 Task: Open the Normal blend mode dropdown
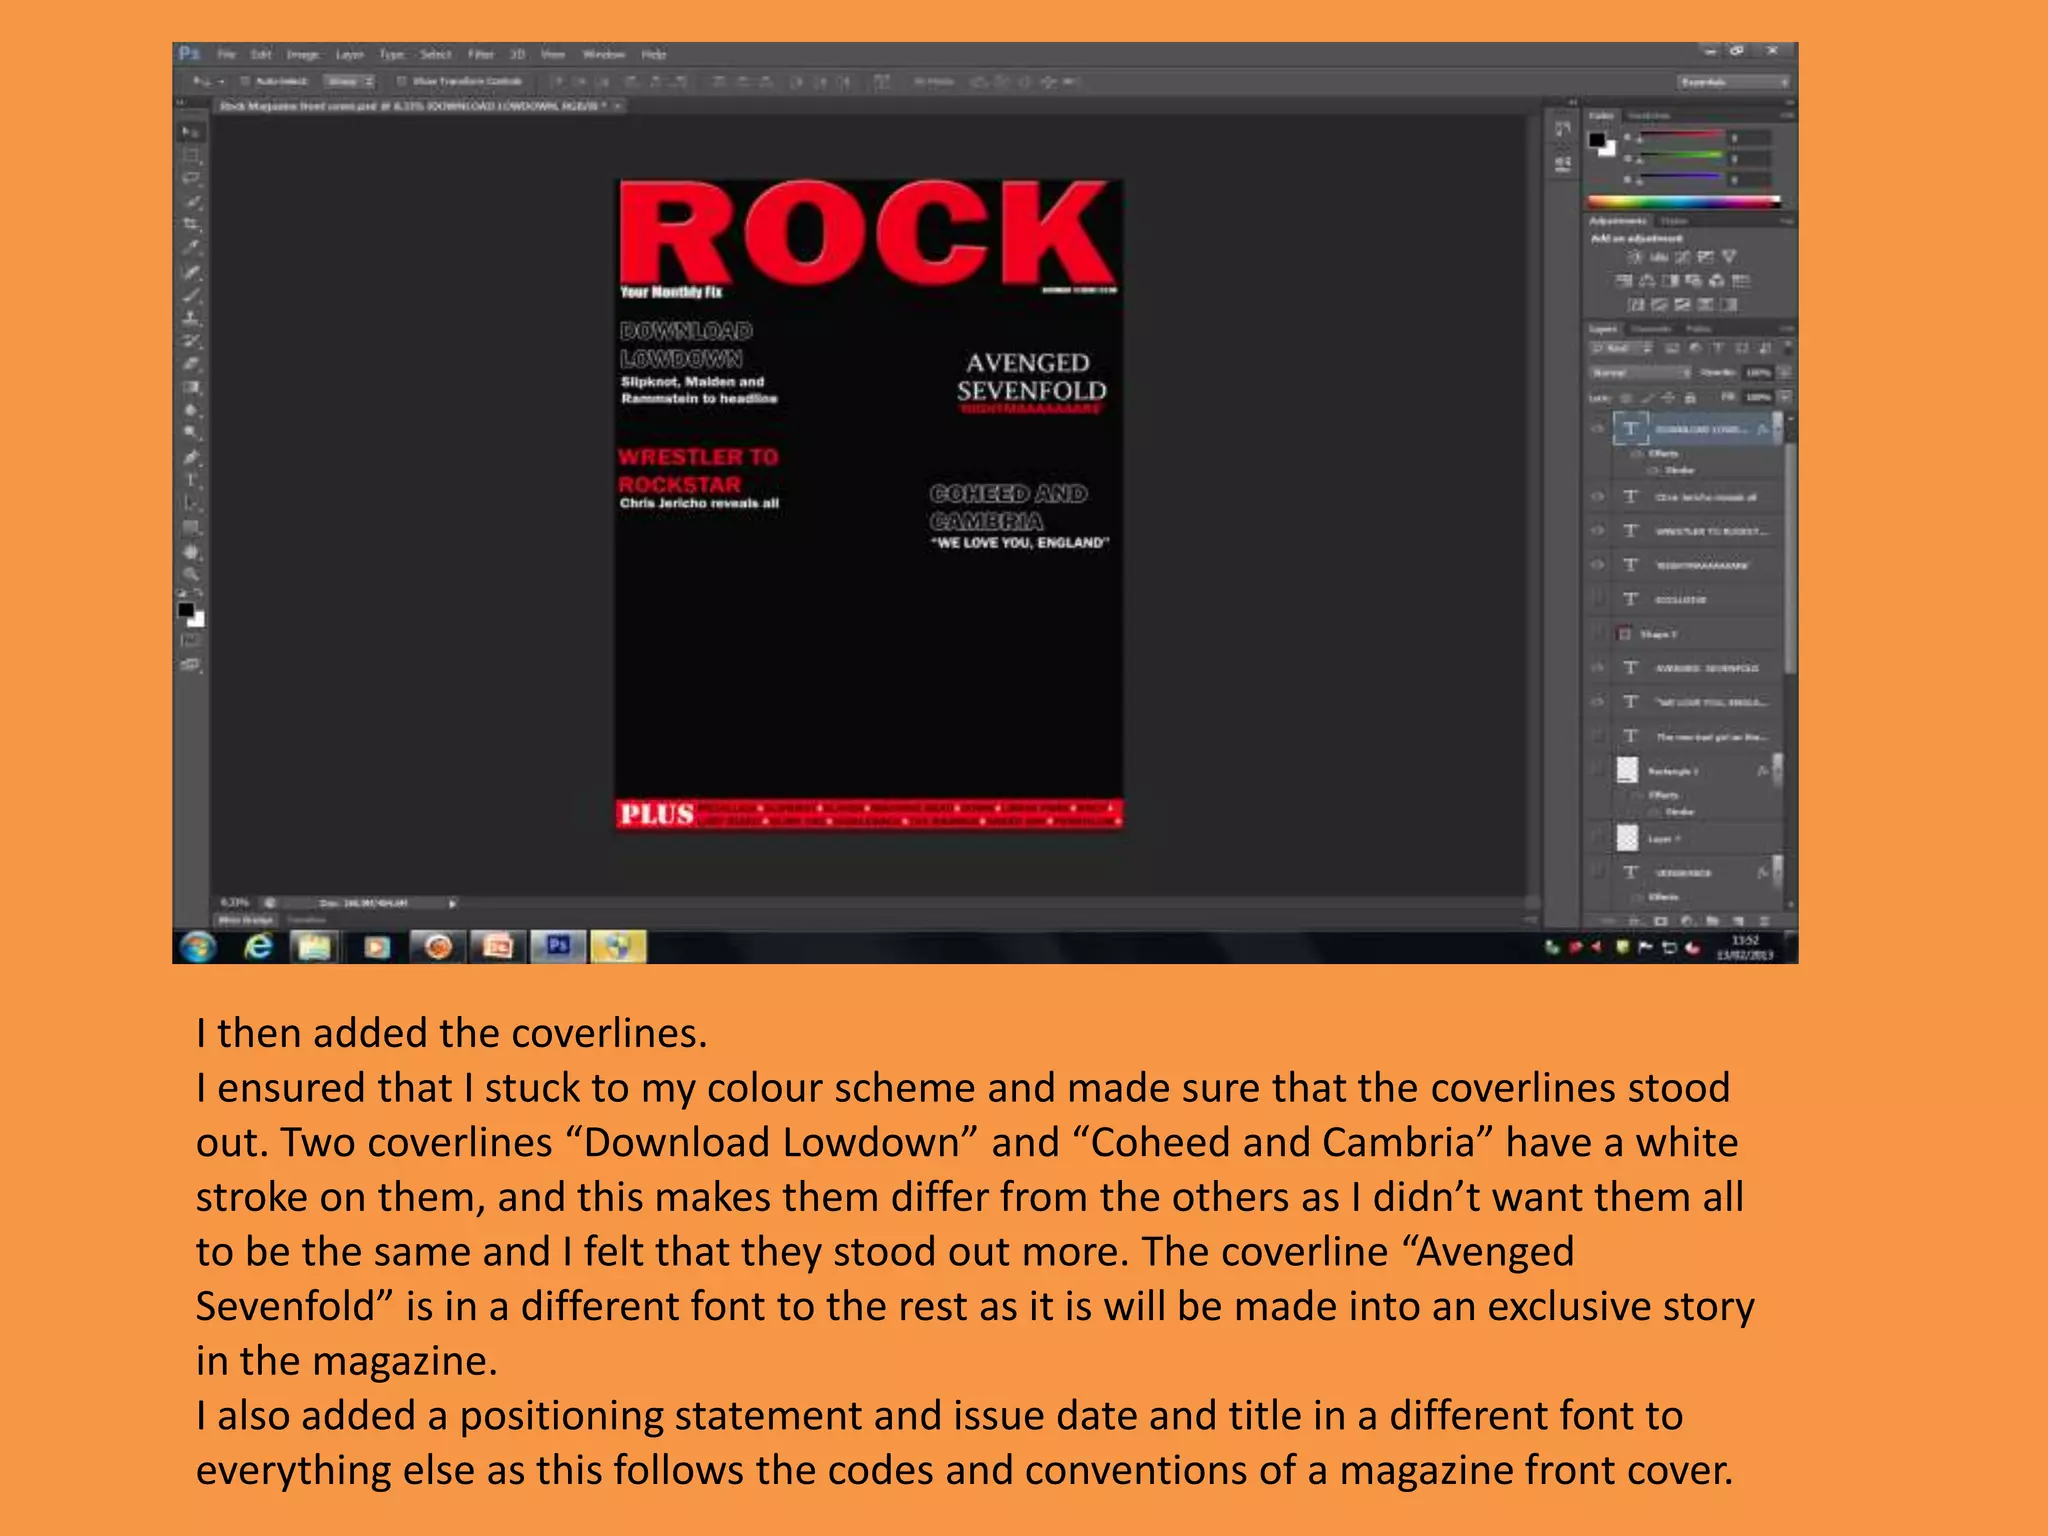(x=1640, y=372)
